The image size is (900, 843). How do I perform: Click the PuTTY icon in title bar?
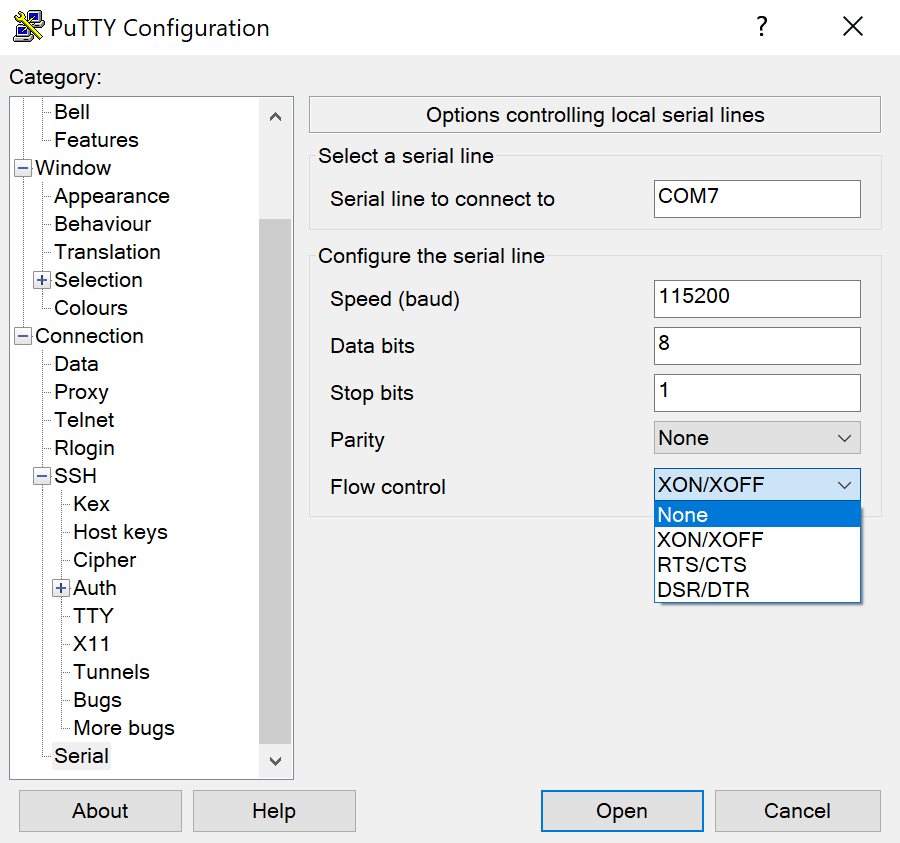(x=28, y=26)
